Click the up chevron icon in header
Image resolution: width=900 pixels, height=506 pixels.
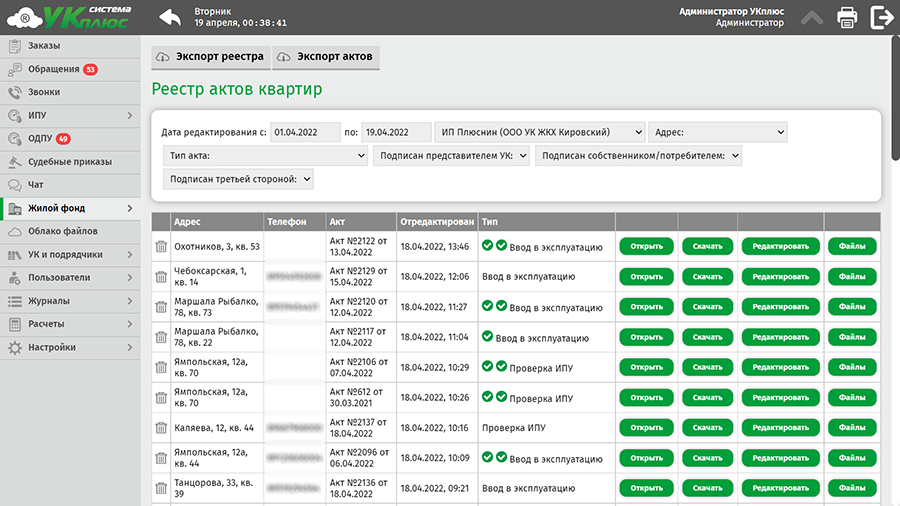tap(812, 18)
